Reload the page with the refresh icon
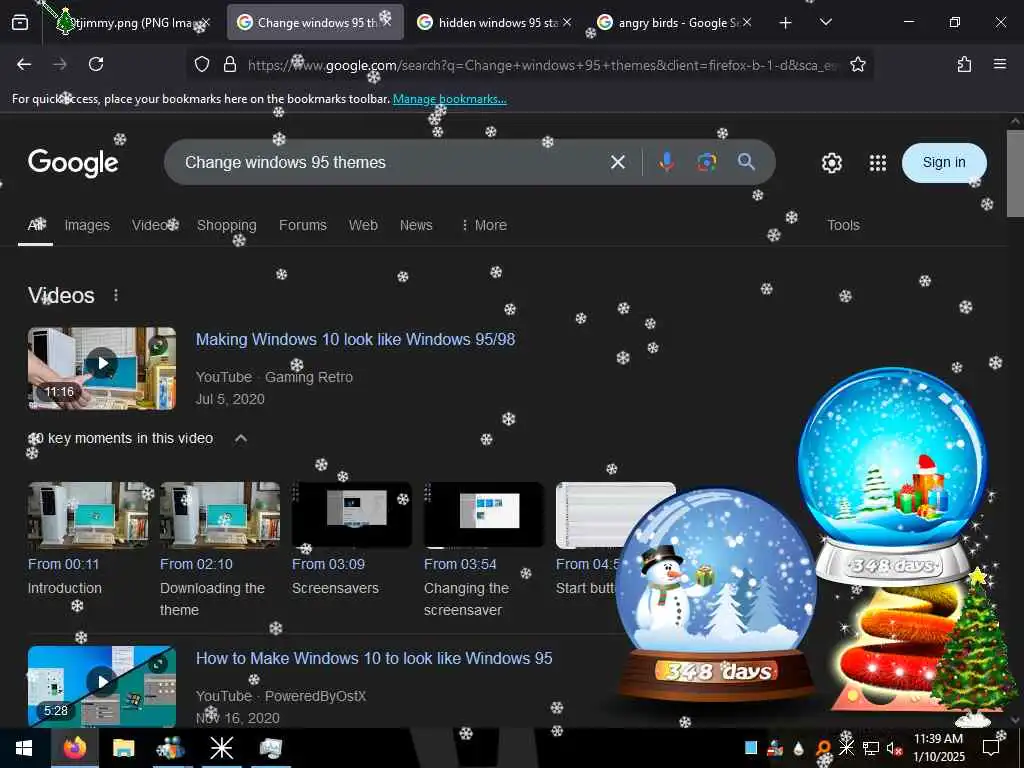Screen dimensions: 1024x768 point(96,64)
